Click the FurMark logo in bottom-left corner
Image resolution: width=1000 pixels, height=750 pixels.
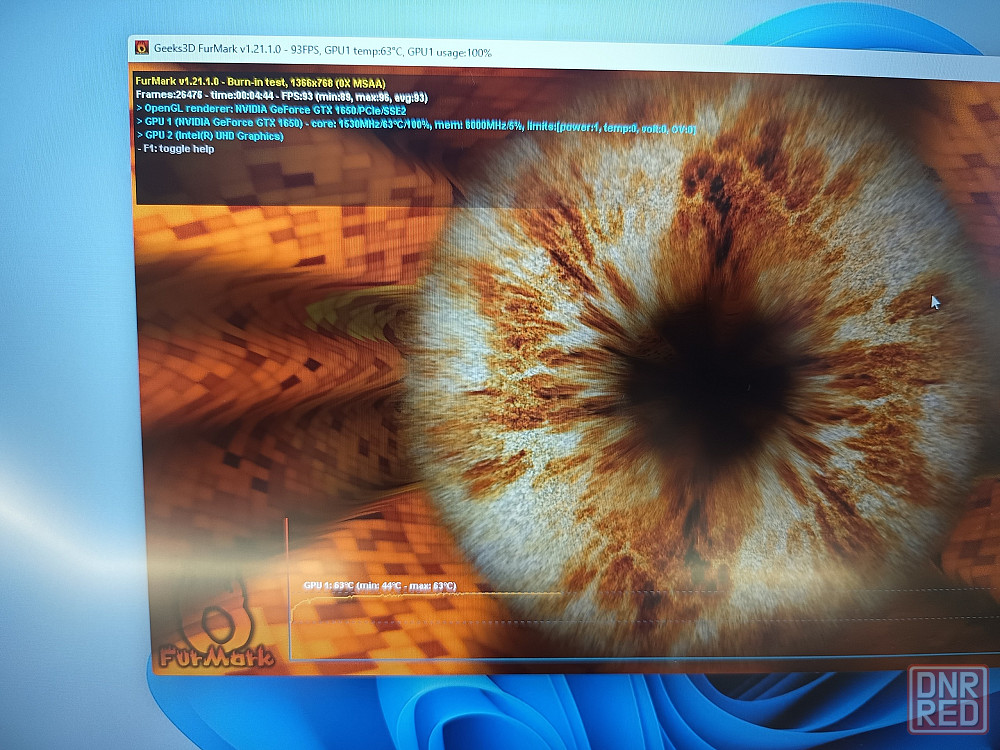tap(205, 640)
